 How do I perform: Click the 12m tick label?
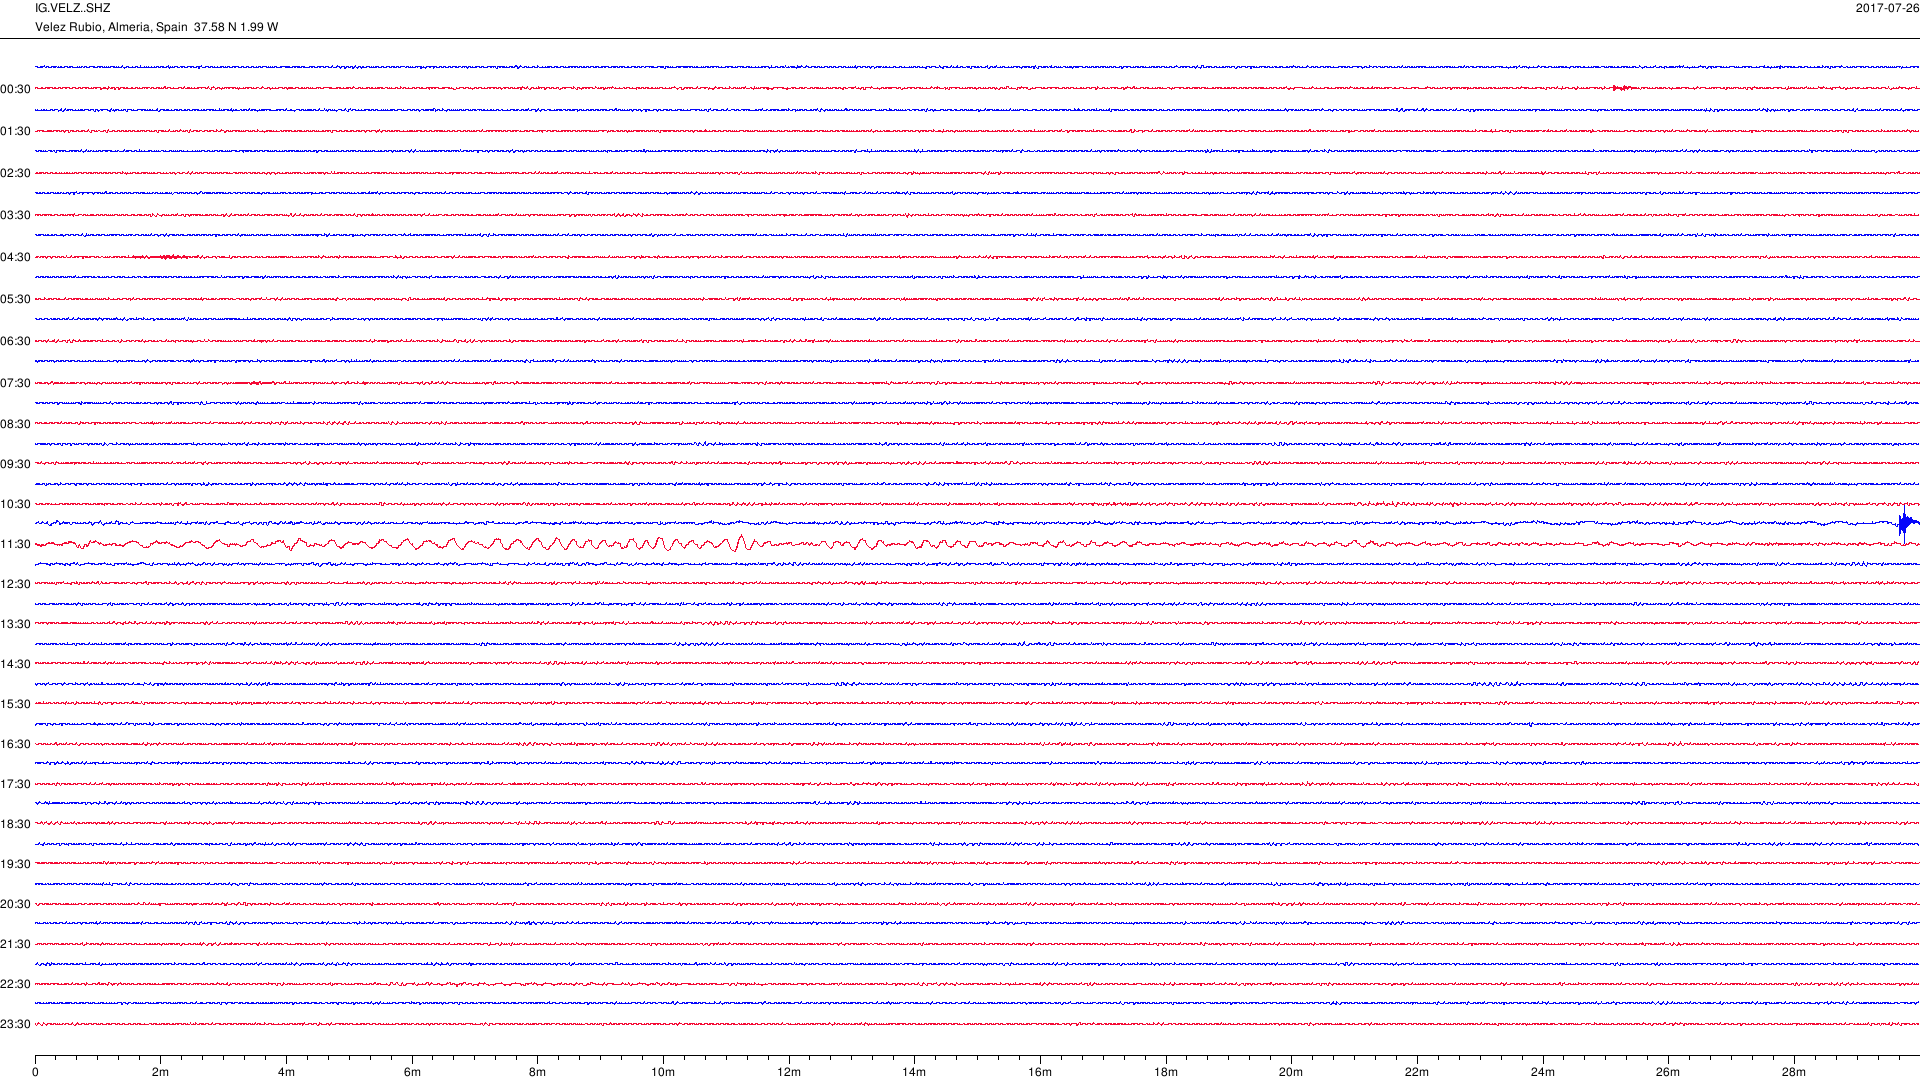[x=789, y=1072]
